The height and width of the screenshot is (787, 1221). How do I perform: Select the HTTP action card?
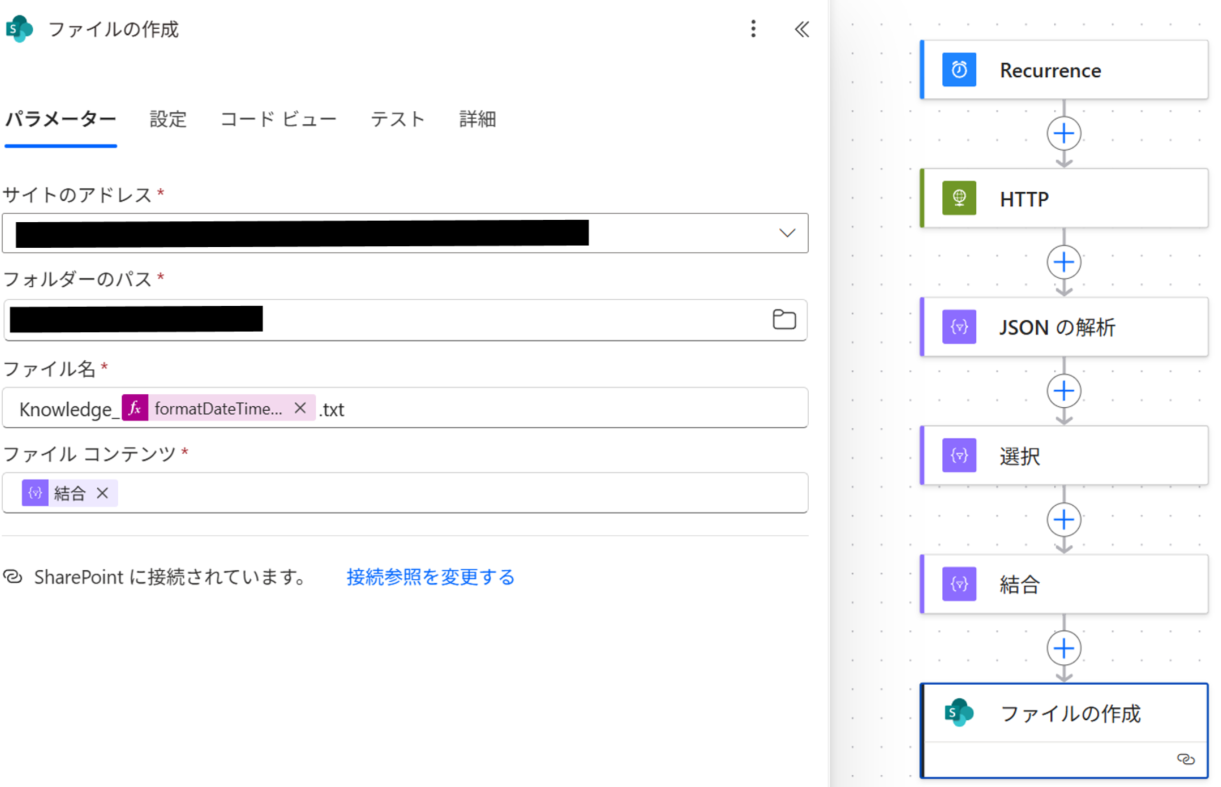coord(1064,199)
